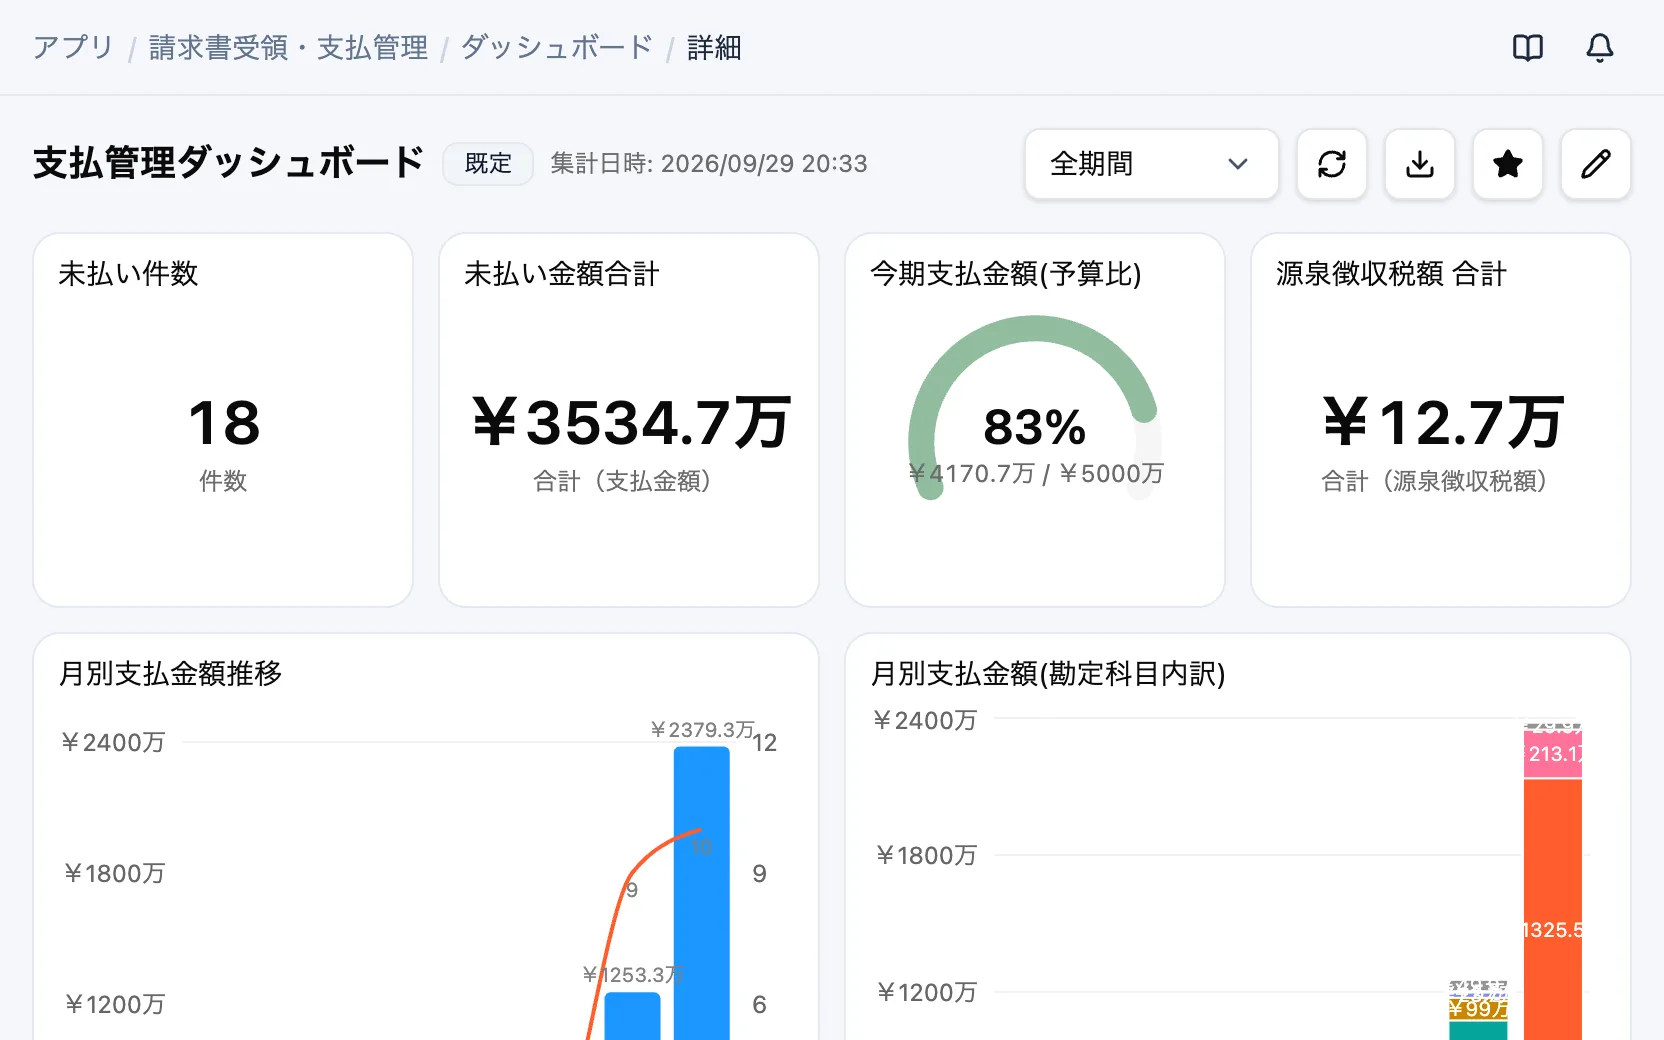This screenshot has width=1664, height=1040.
Task: Click the 月別支払金額(勘定科目内訳) chart title
Action: click(1048, 674)
